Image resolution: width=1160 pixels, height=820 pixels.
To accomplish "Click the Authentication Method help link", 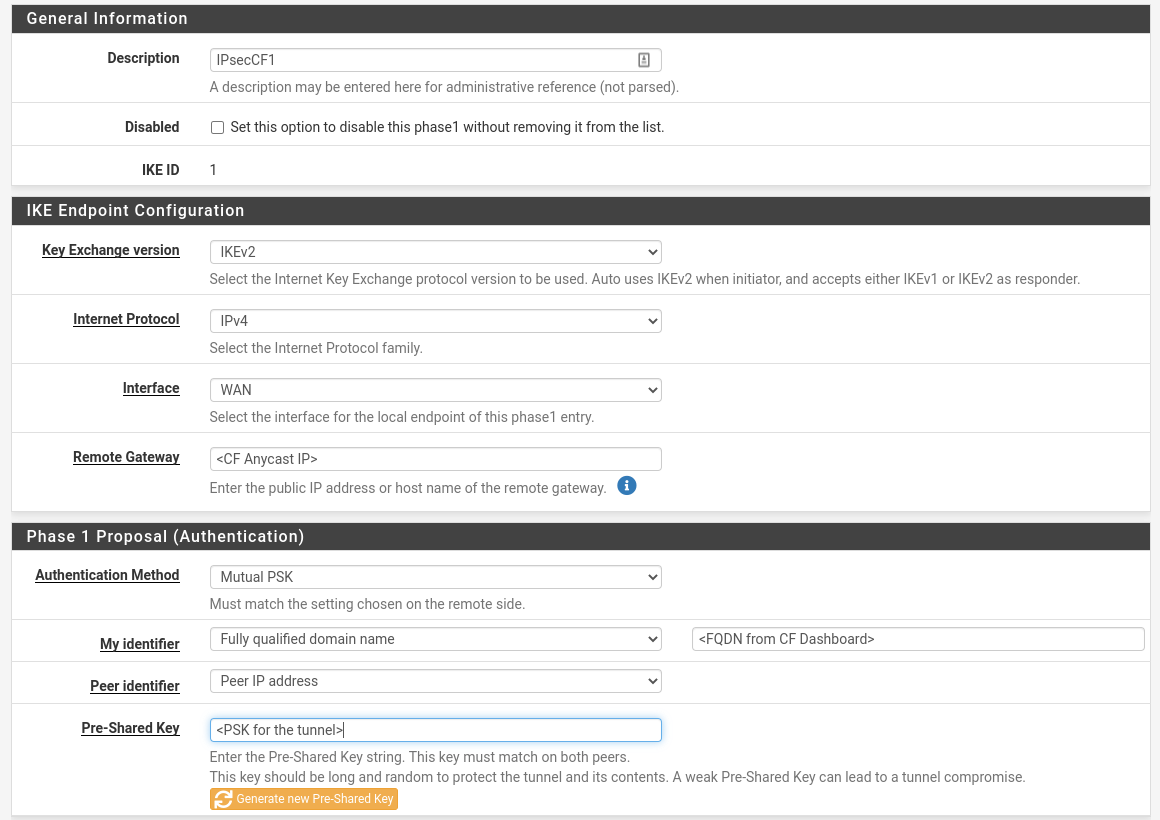I will pos(107,575).
